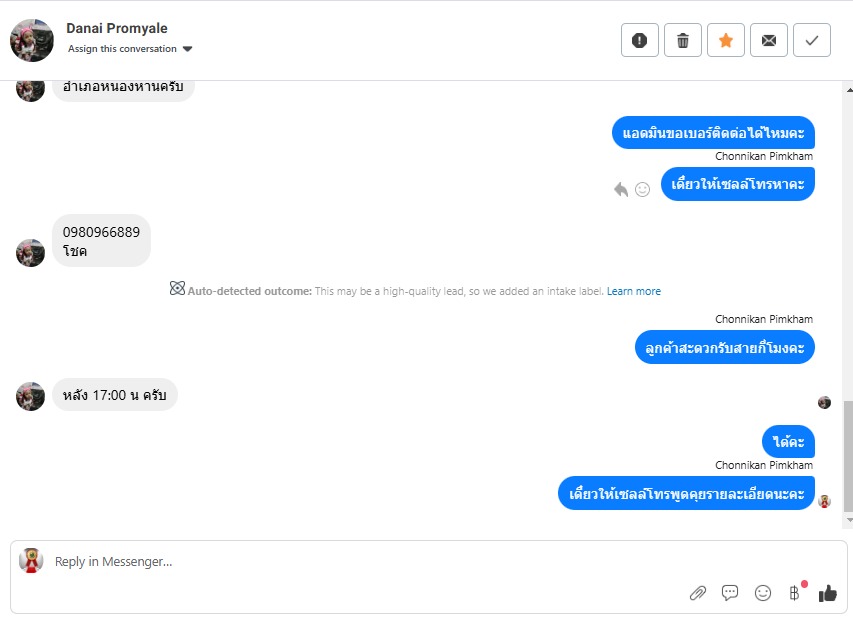Click the conversation scrollbar thumb
Viewport: 853px width, 620px height.
(848, 455)
